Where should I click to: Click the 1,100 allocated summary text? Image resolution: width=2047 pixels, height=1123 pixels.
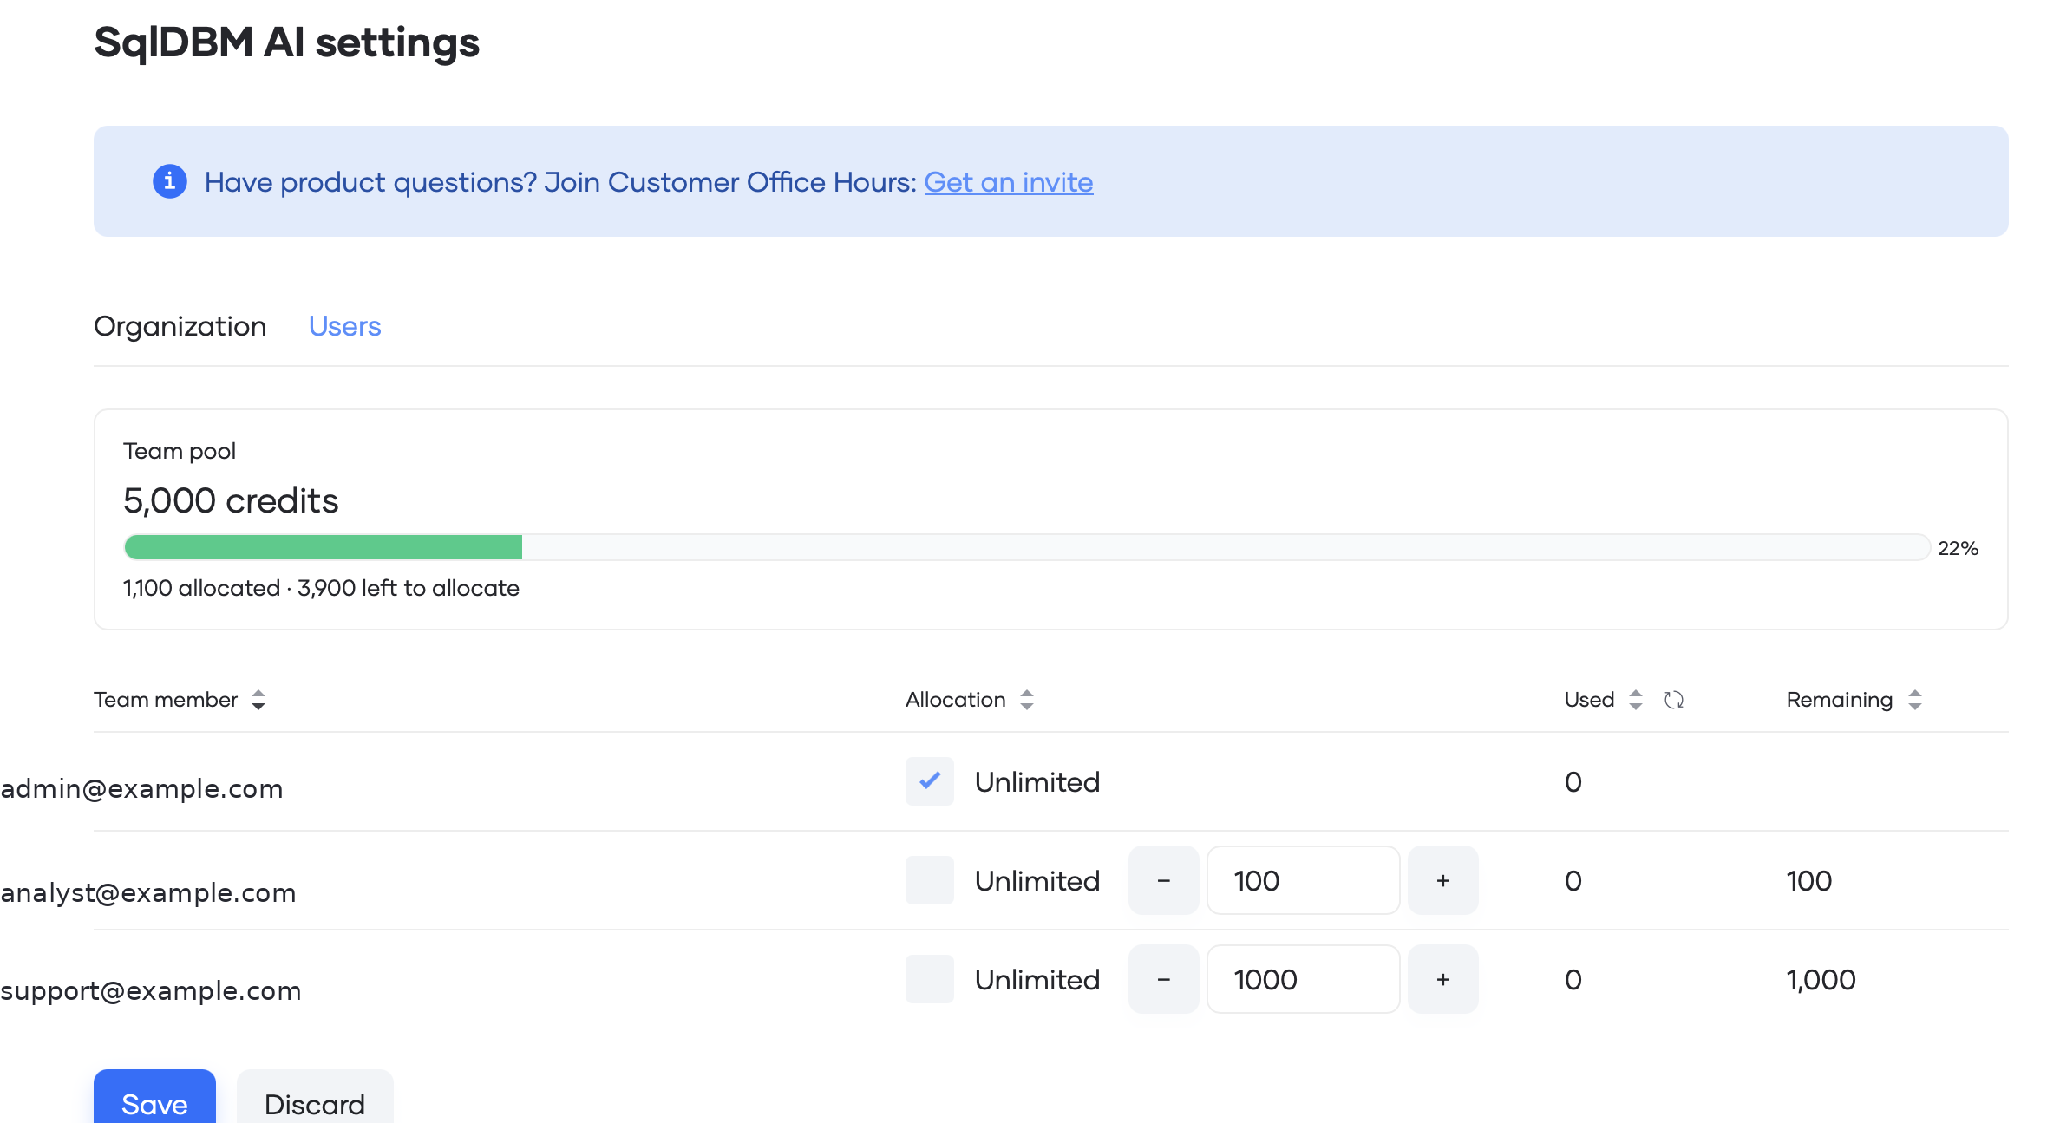[202, 588]
